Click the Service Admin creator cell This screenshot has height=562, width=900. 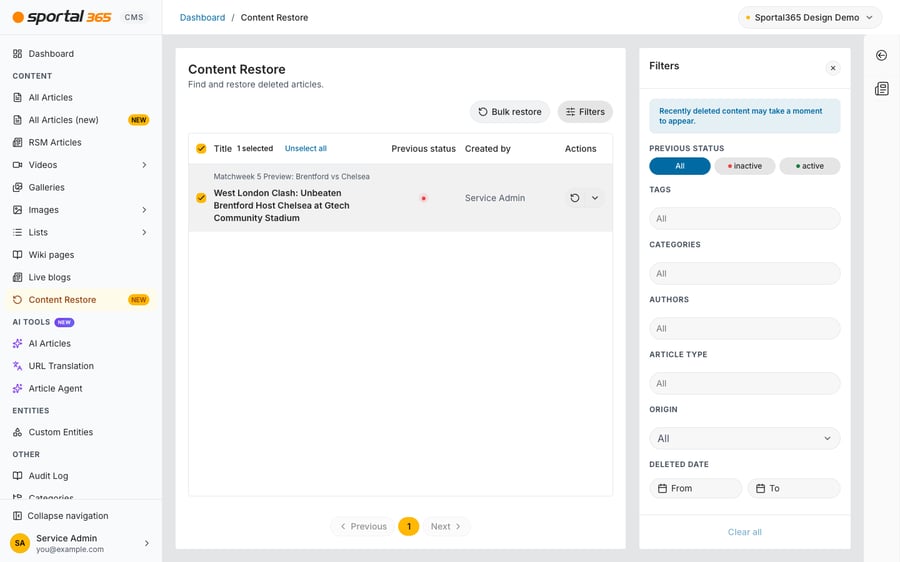tap(495, 198)
